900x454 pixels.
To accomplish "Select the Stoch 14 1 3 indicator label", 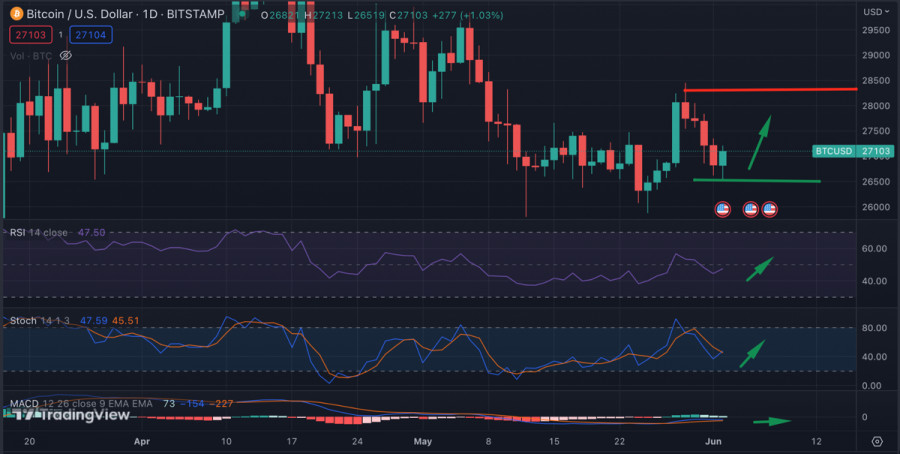I will tap(41, 320).
